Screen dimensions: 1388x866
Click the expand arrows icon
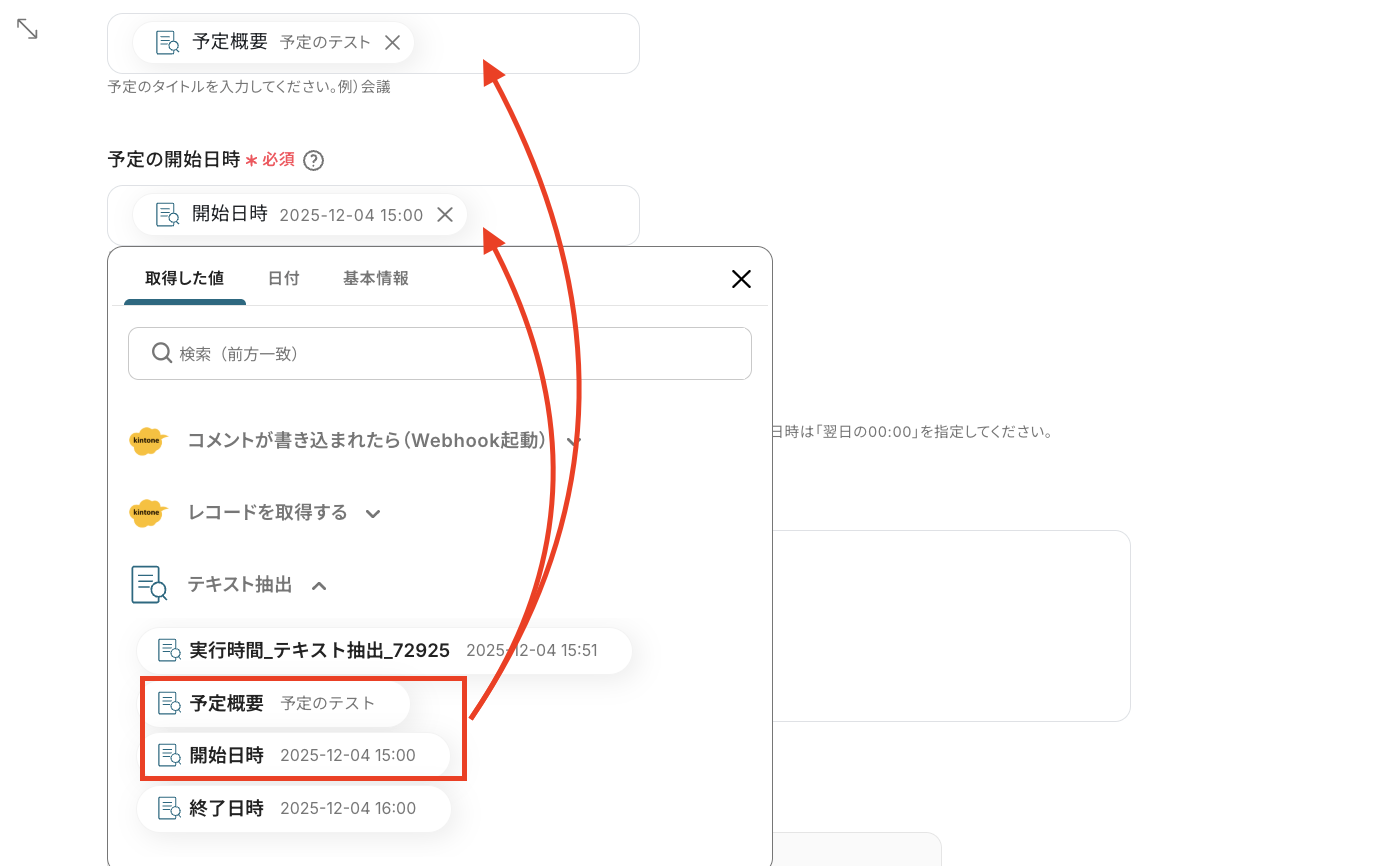27,29
